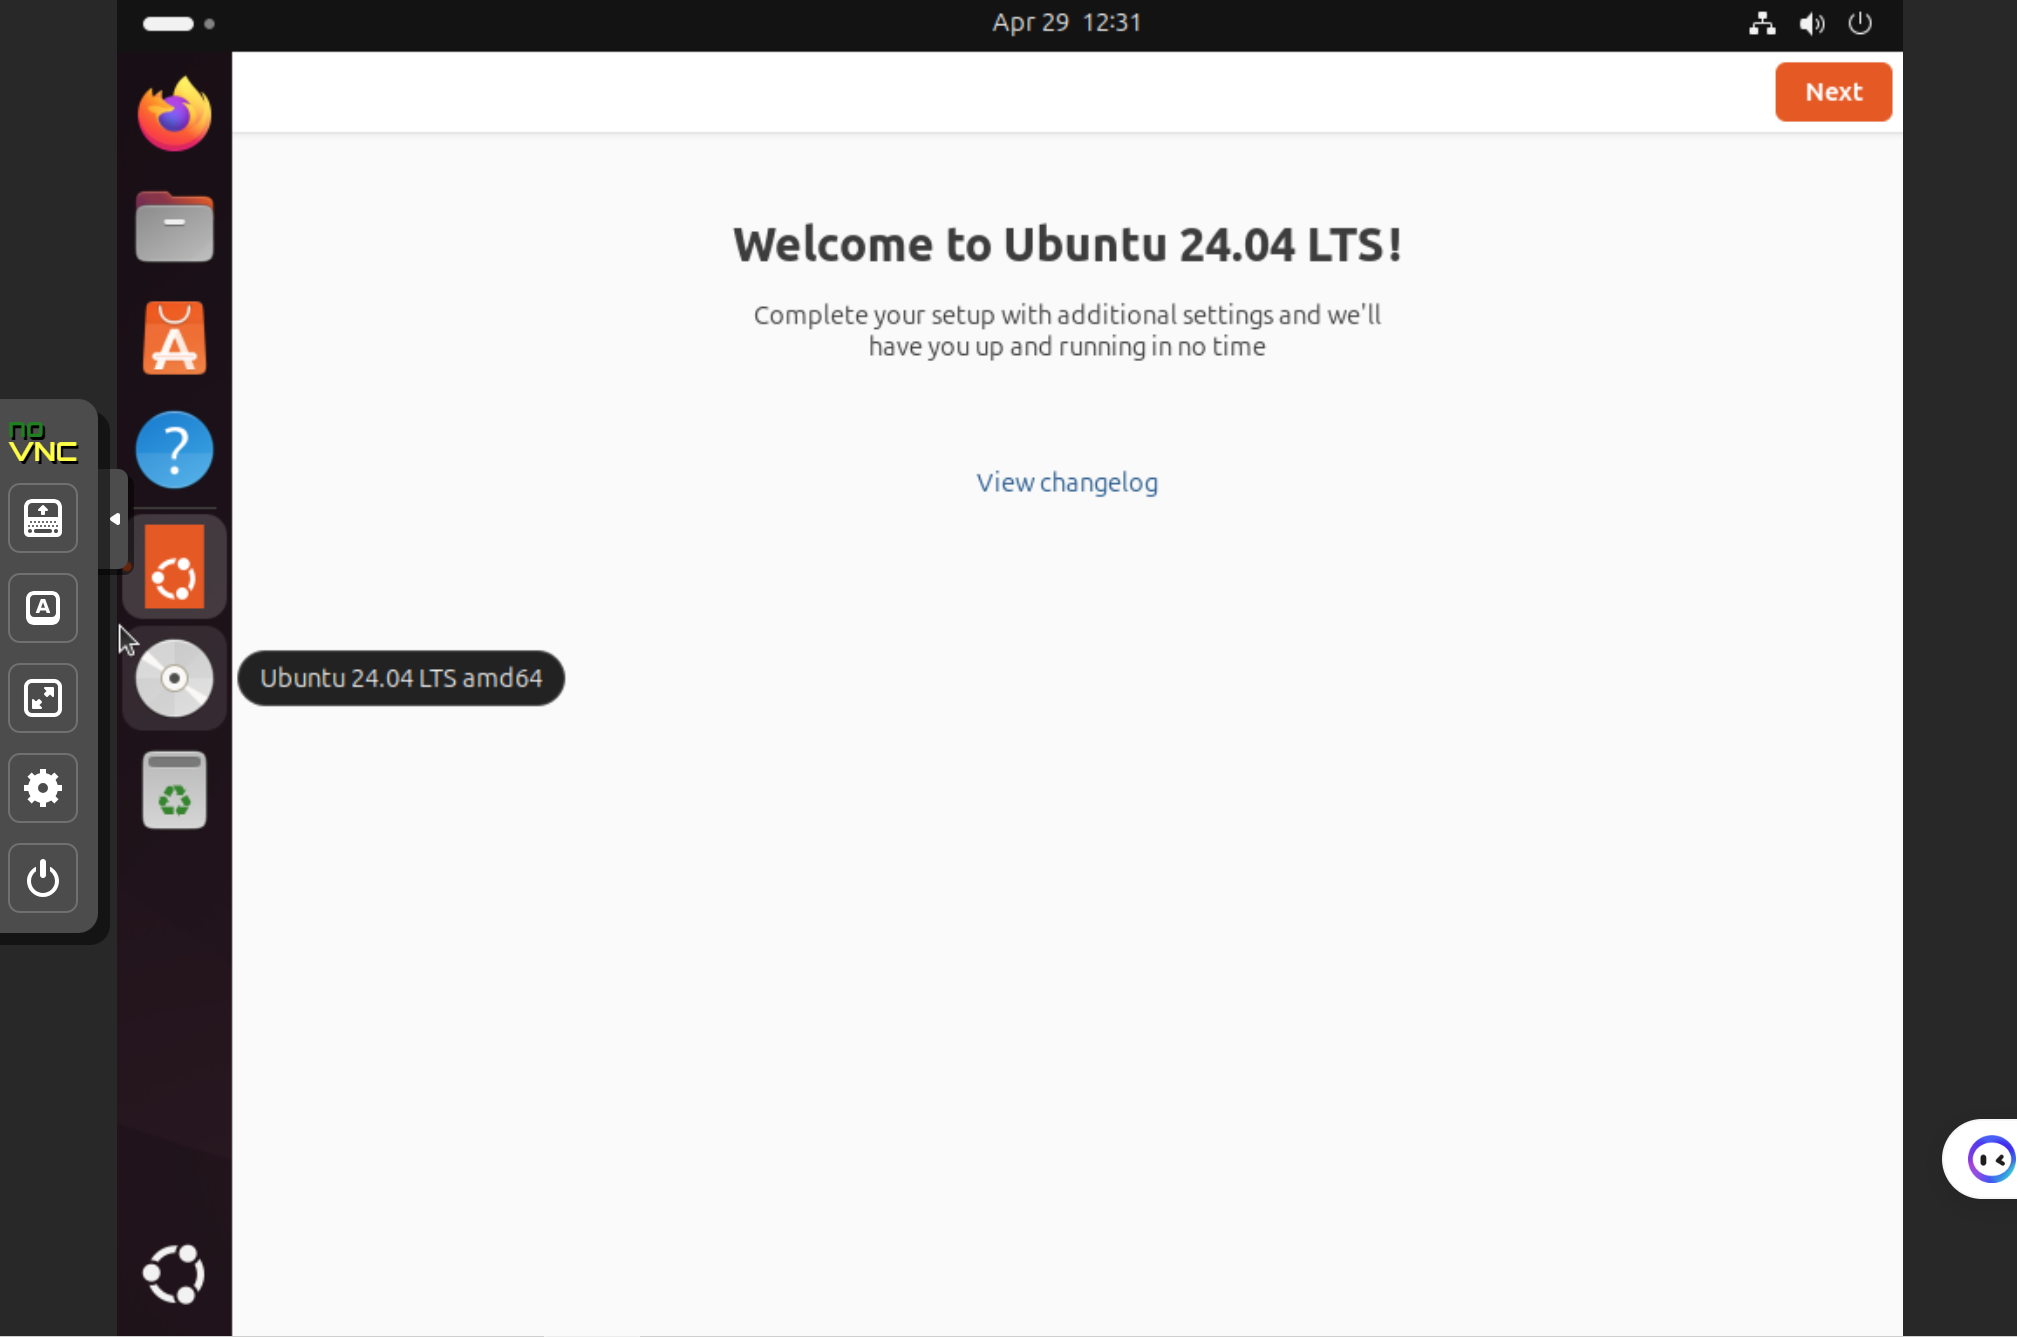
Task: Collapse the noVNC control bar handle
Action: click(x=116, y=519)
